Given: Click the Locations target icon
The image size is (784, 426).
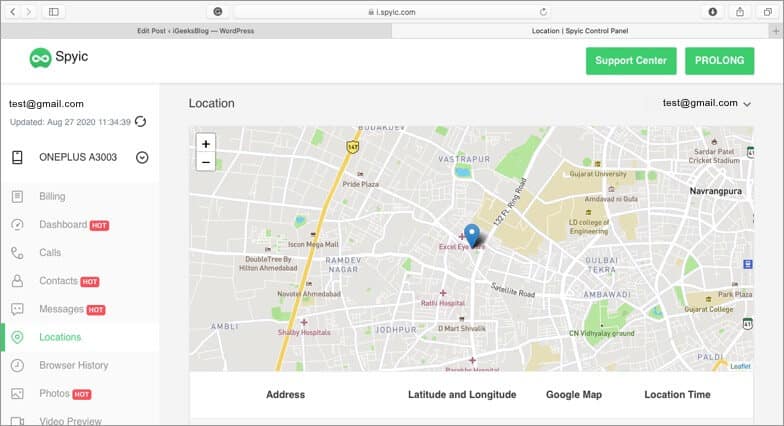Looking at the screenshot, I should [x=17, y=338].
